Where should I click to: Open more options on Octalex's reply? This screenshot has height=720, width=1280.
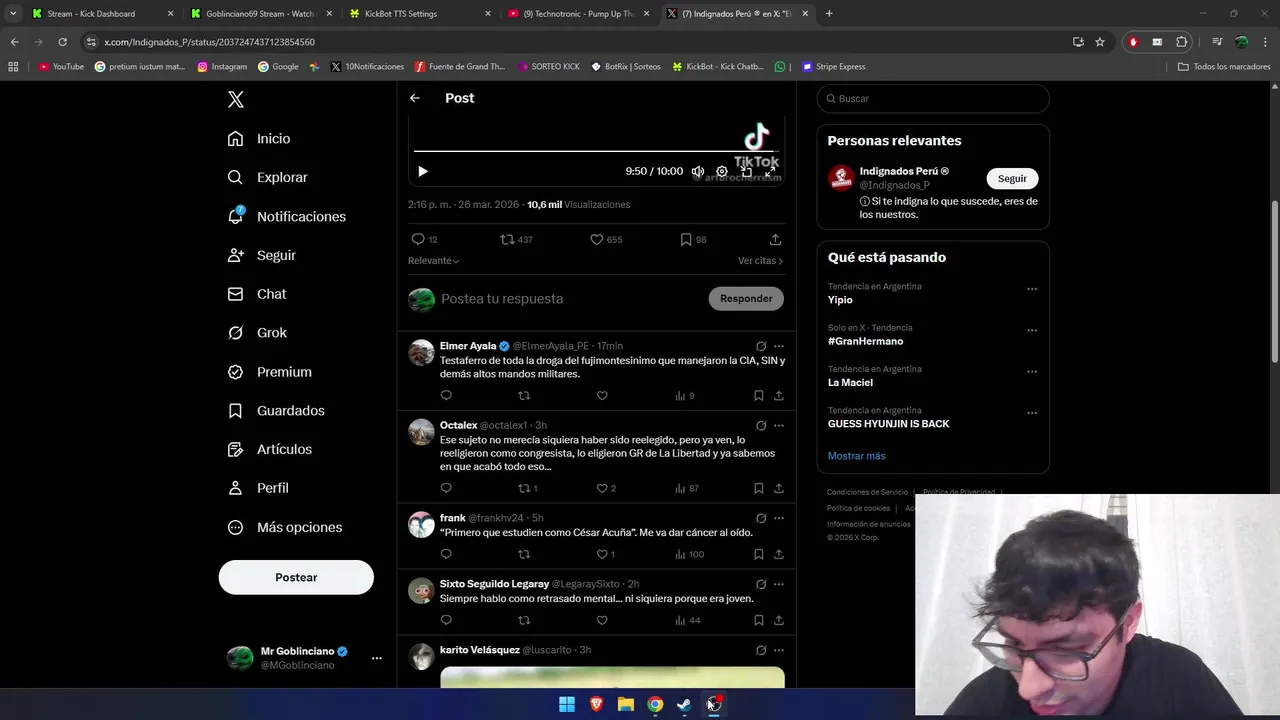[779, 426]
